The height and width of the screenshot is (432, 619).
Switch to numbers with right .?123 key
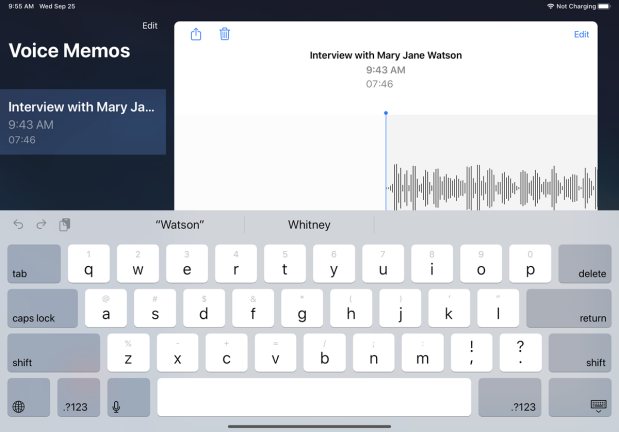pos(510,397)
